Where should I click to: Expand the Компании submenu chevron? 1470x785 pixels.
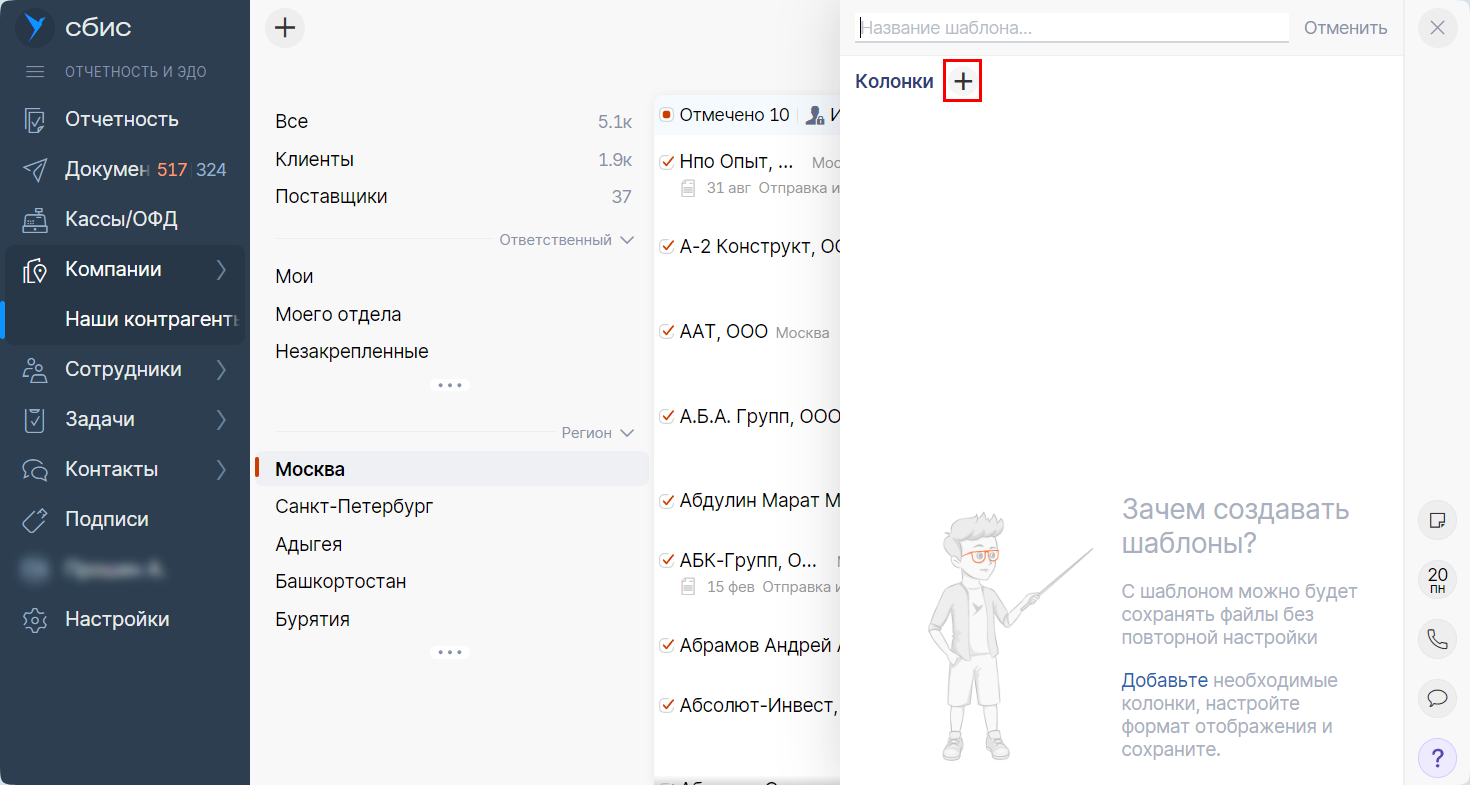(x=221, y=270)
